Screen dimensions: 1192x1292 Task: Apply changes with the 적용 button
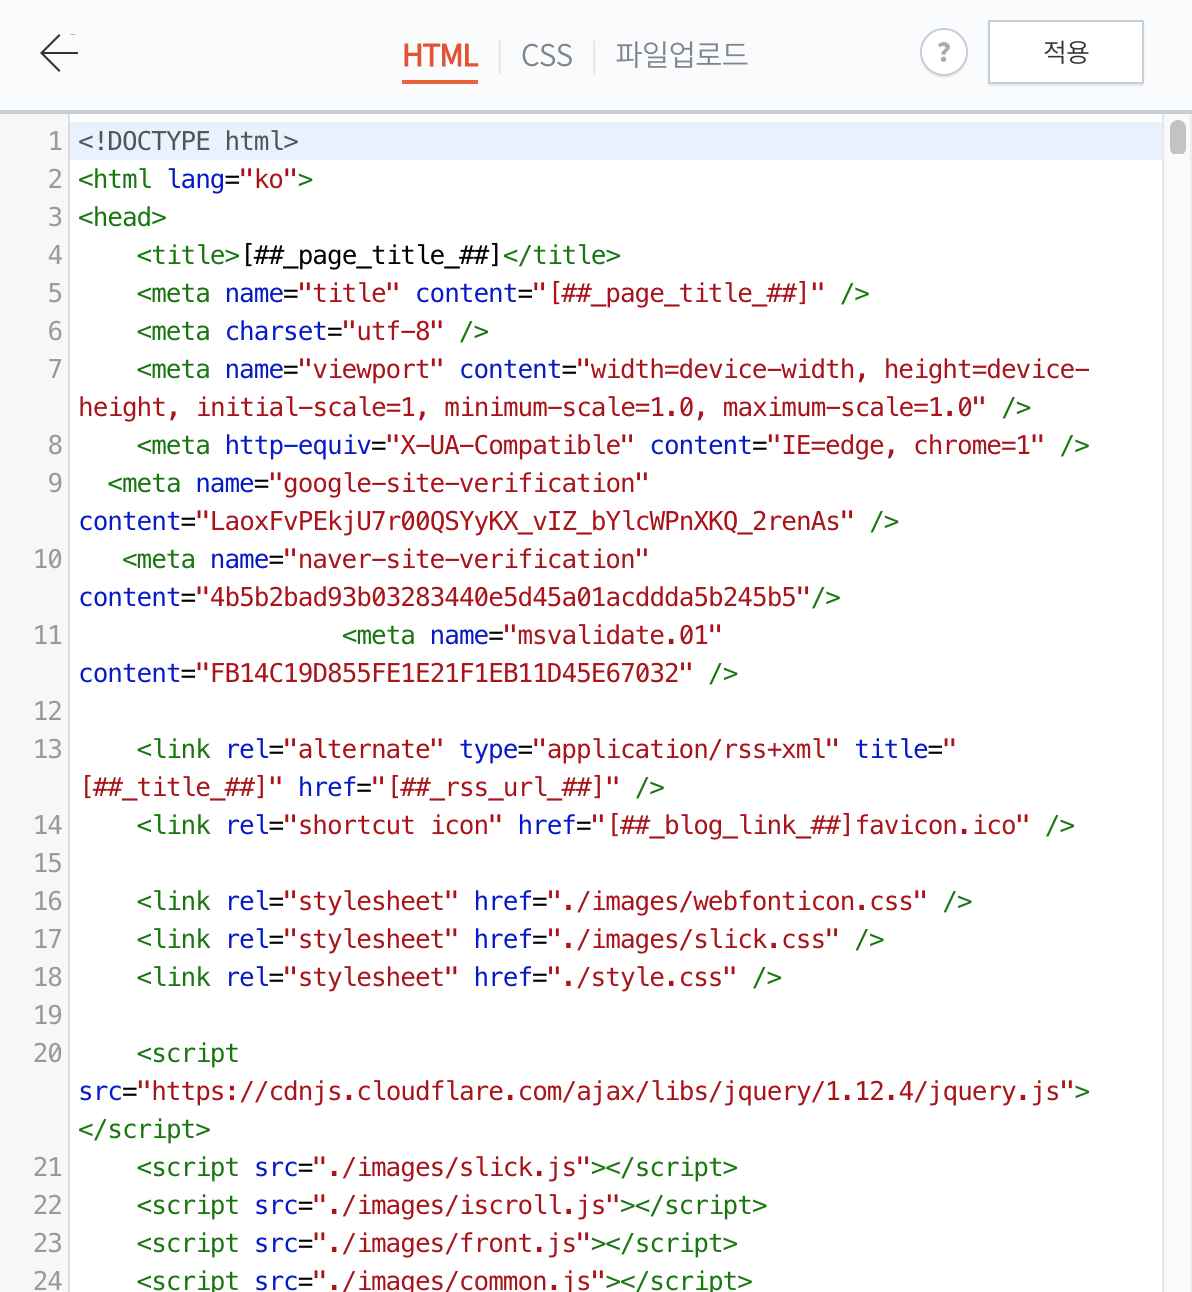pyautogui.click(x=1065, y=52)
